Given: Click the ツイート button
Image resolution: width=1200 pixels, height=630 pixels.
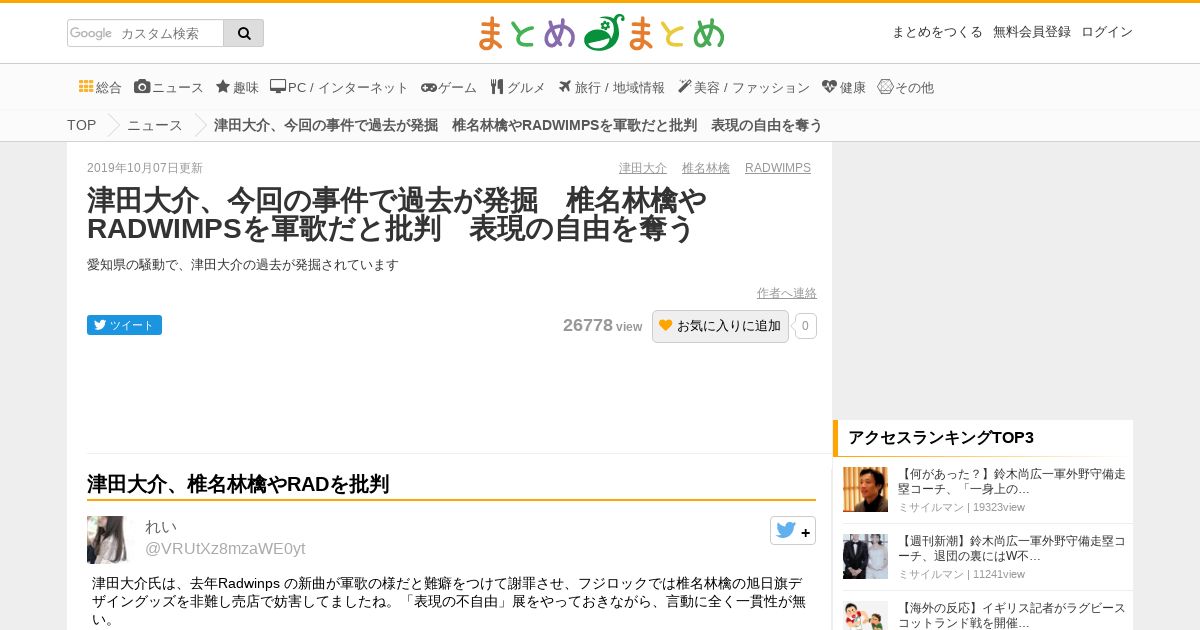Looking at the screenshot, I should click(124, 325).
